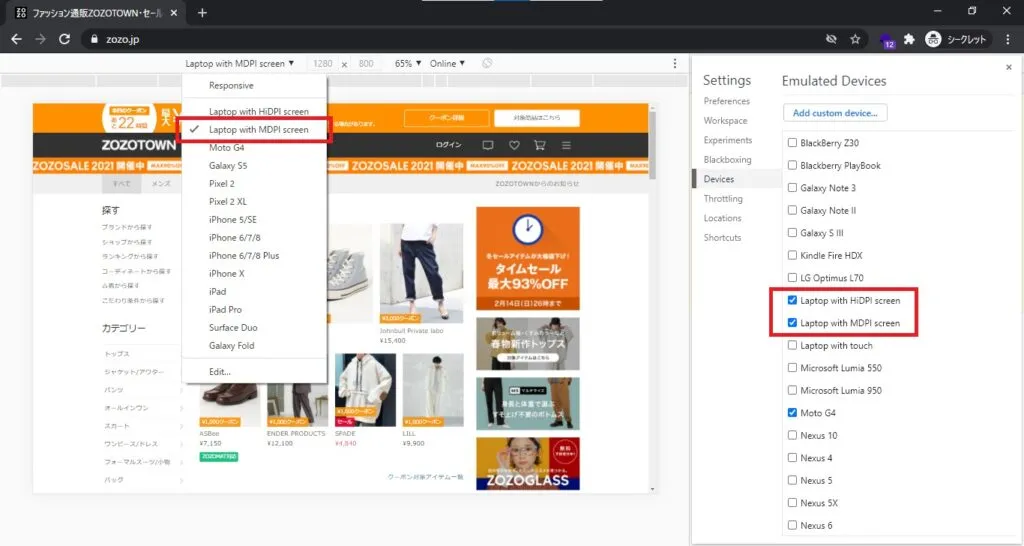Toggle BlackBerry Z30 checkbox
This screenshot has height=546, width=1024.
click(792, 142)
